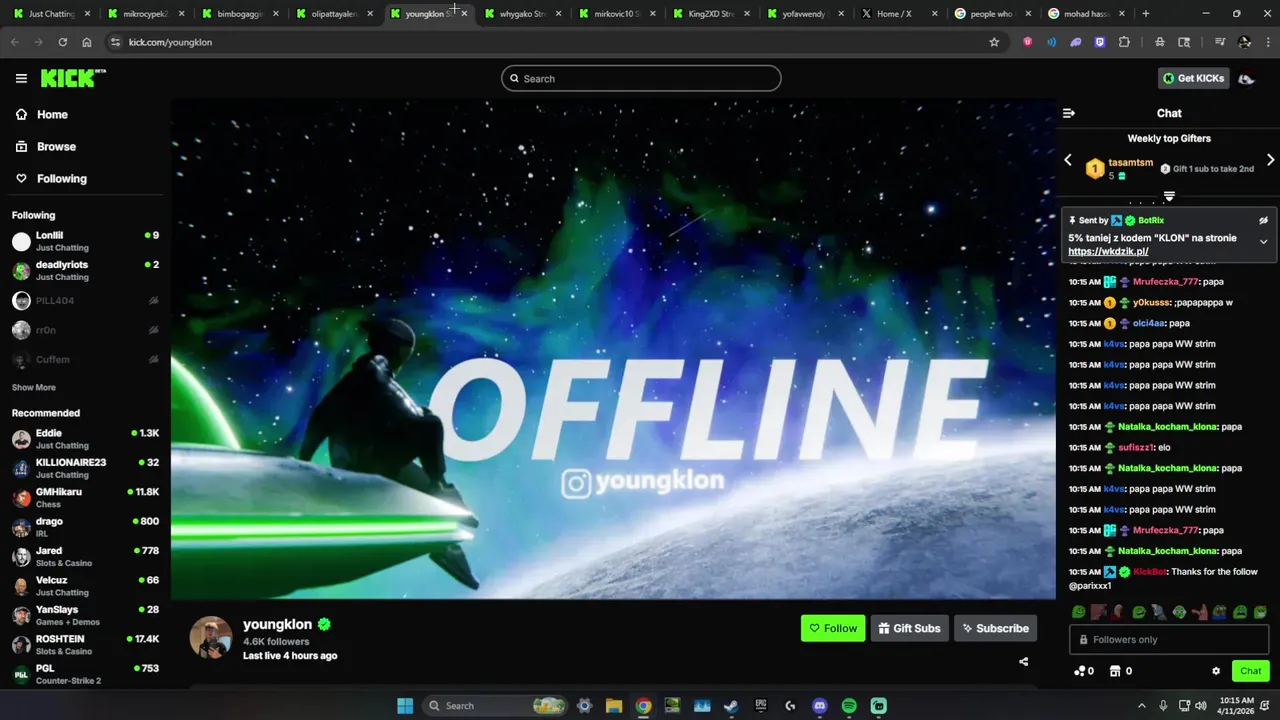Open a new browser tab
This screenshot has height=720, width=1280.
[x=1146, y=14]
